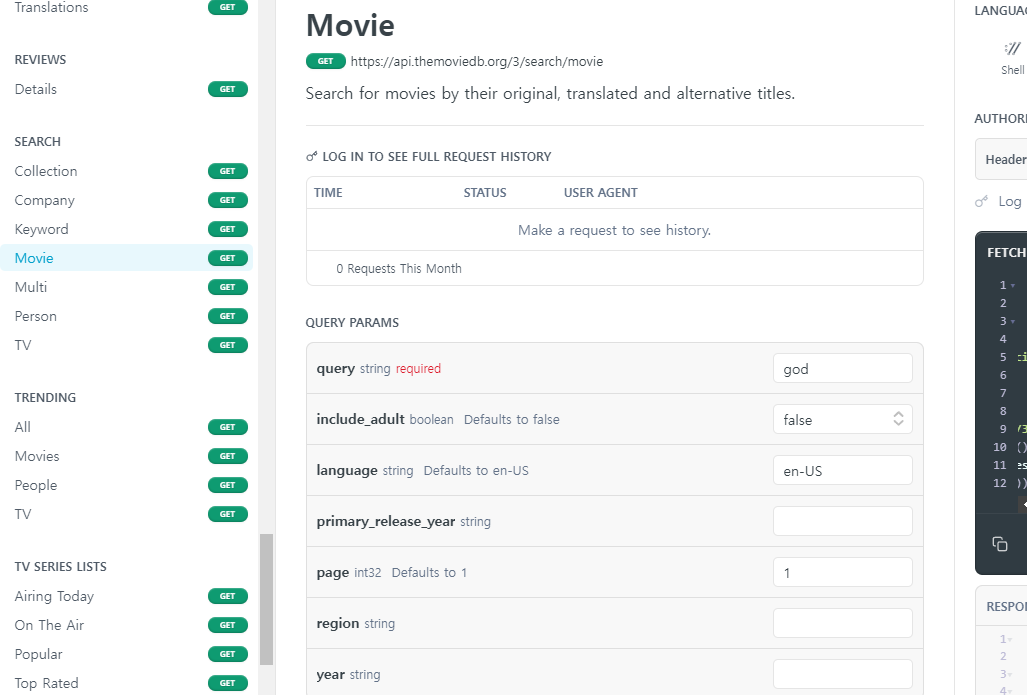Open TV under Search section
Screen dimensions: 1027x695
(x=126, y=345)
